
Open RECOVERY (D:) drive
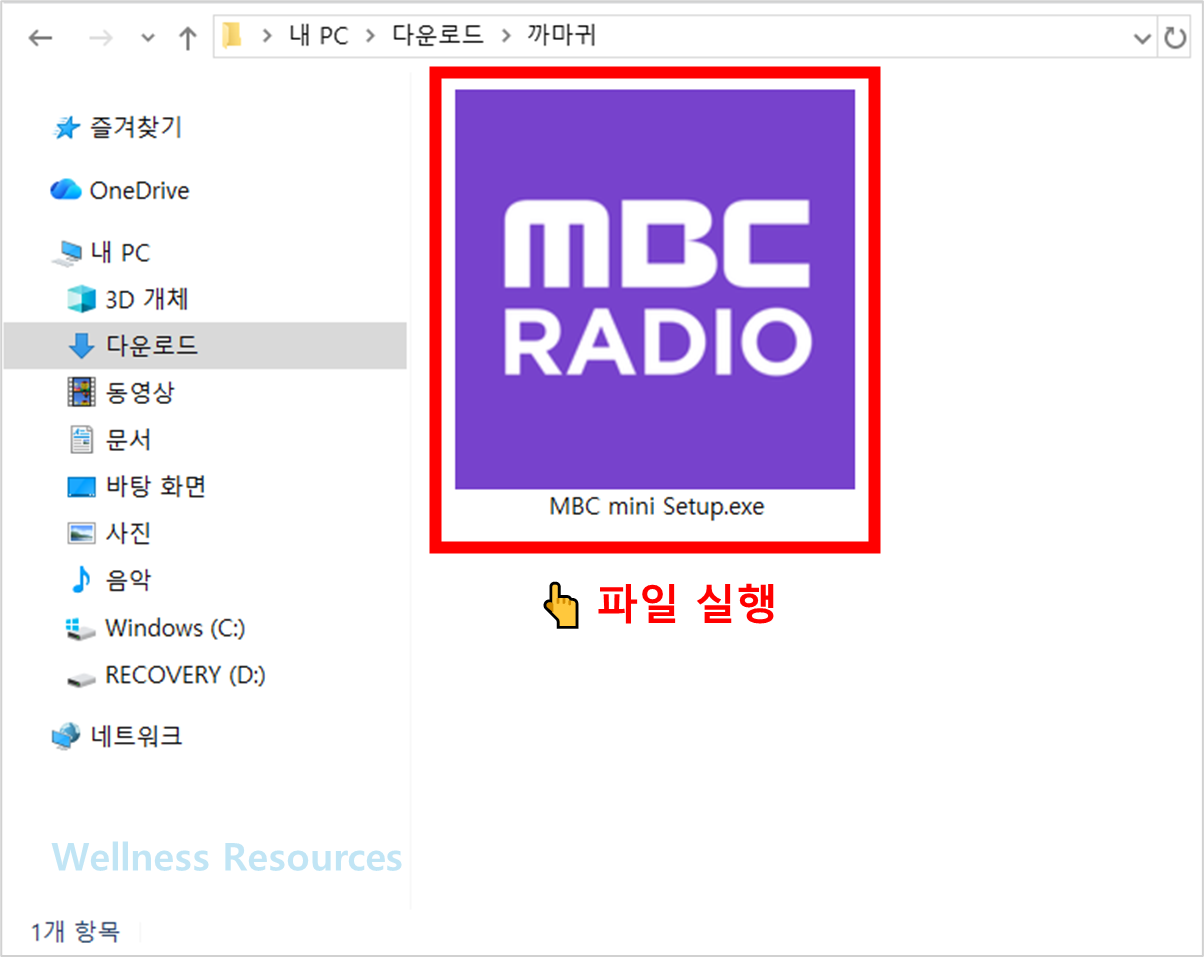tap(186, 675)
